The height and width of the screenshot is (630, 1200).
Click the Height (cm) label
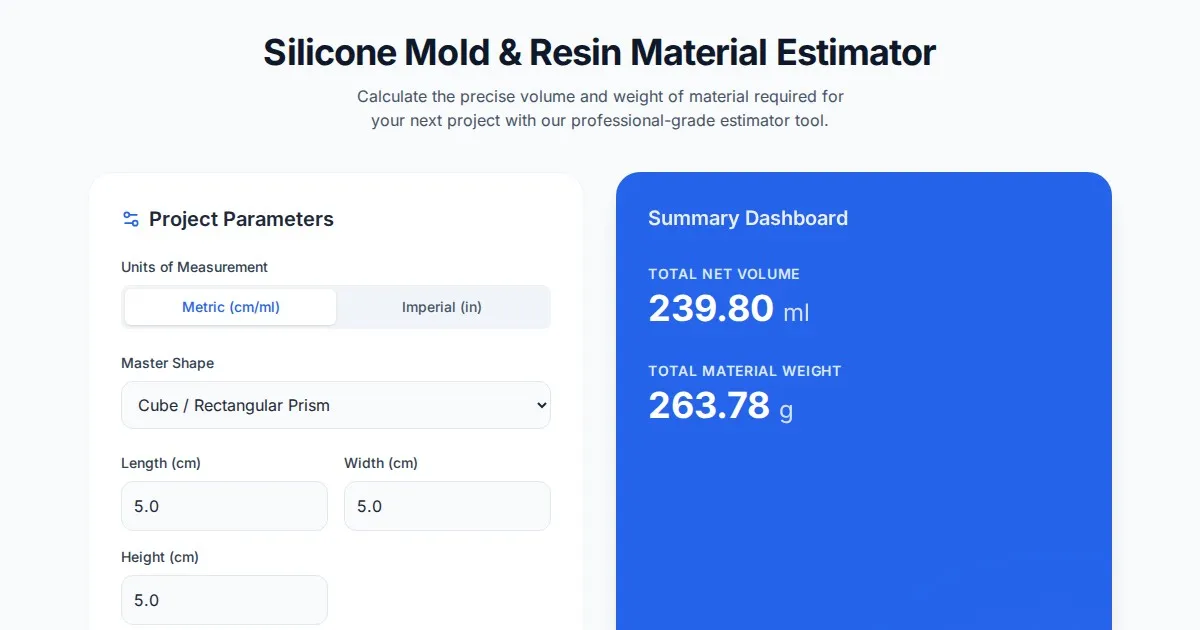[160, 557]
